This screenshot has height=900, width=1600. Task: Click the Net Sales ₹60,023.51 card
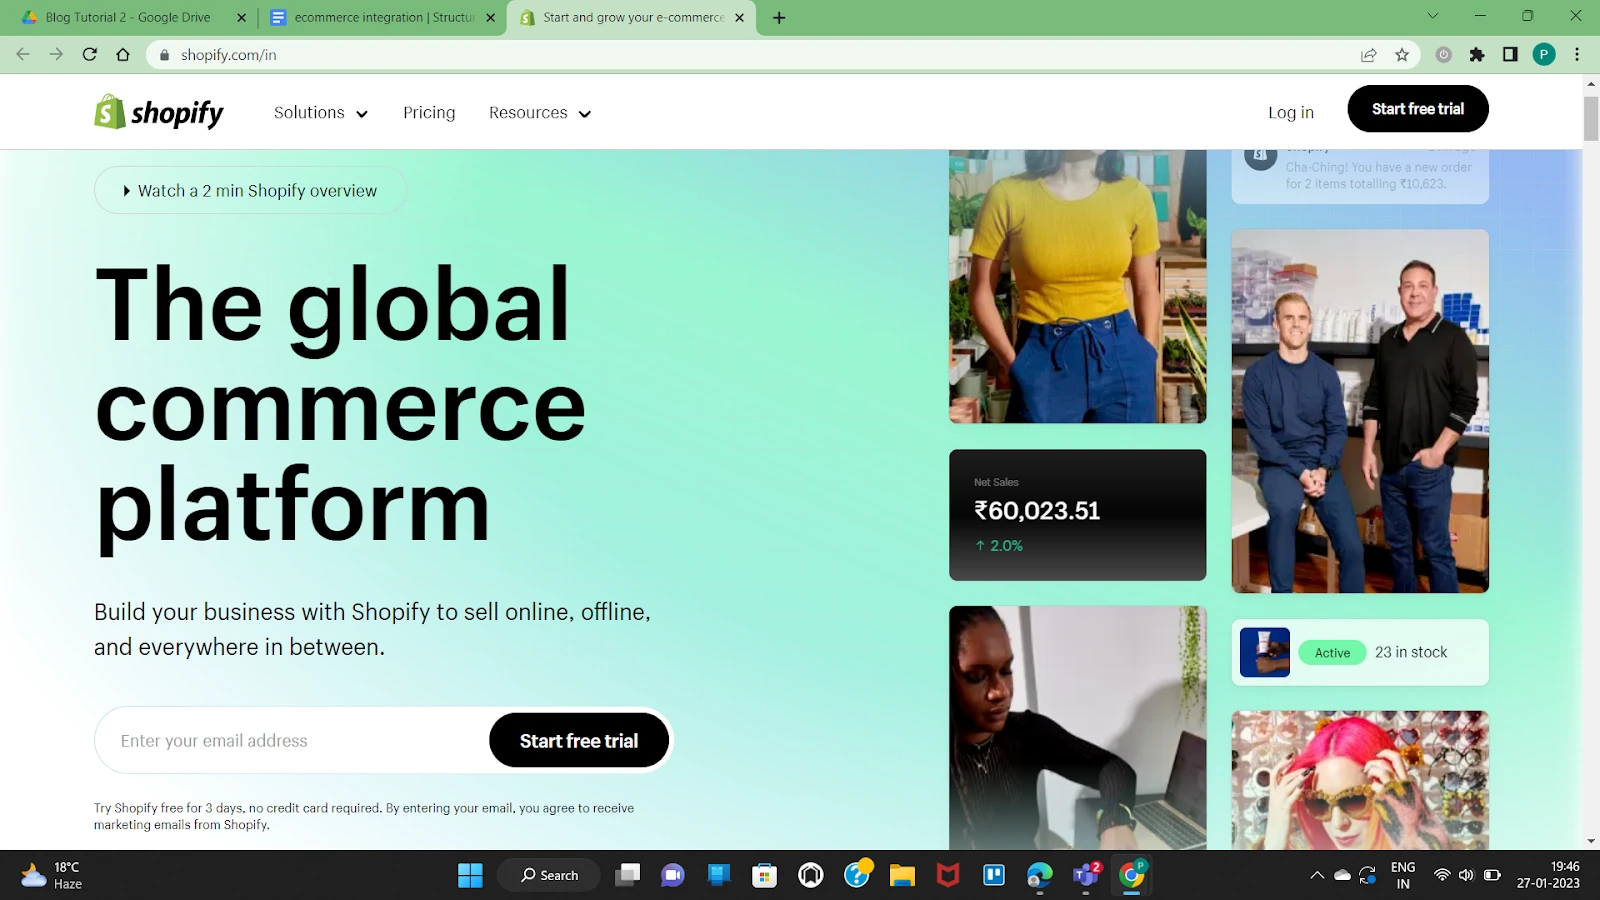pos(1077,515)
